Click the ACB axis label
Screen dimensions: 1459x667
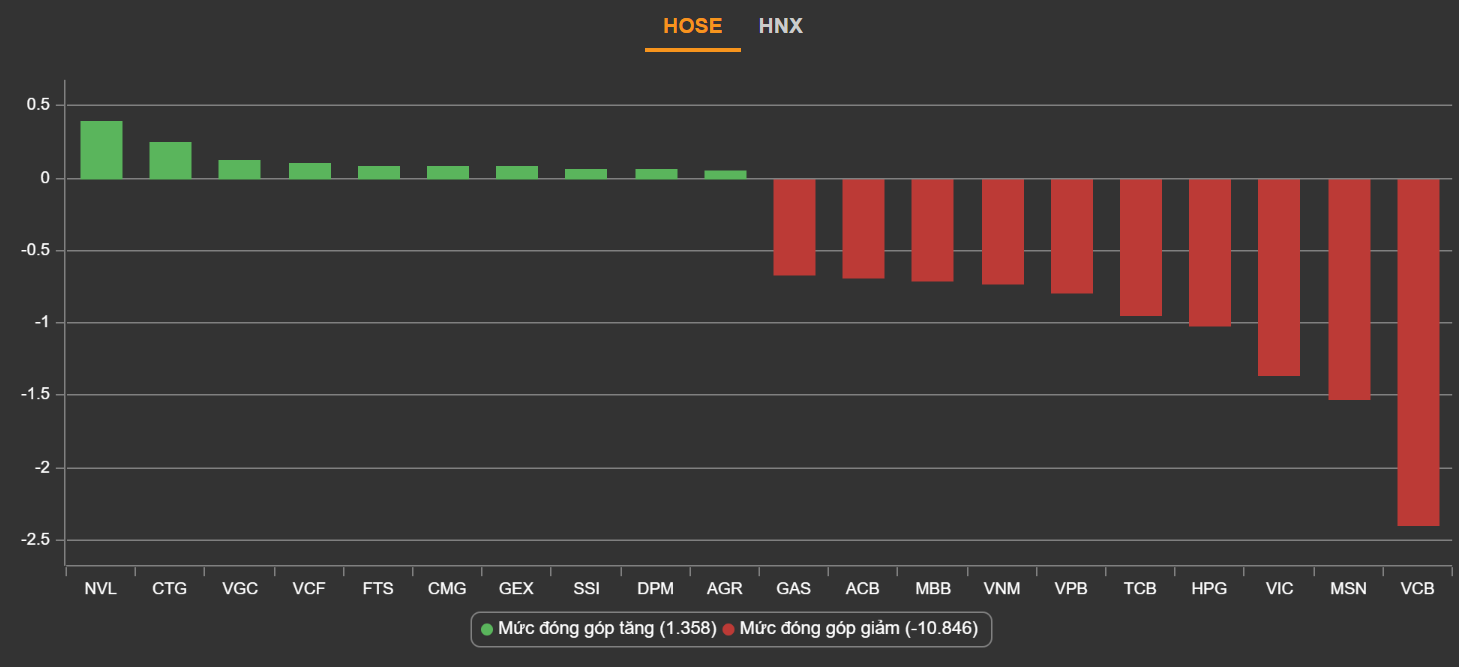tap(863, 589)
